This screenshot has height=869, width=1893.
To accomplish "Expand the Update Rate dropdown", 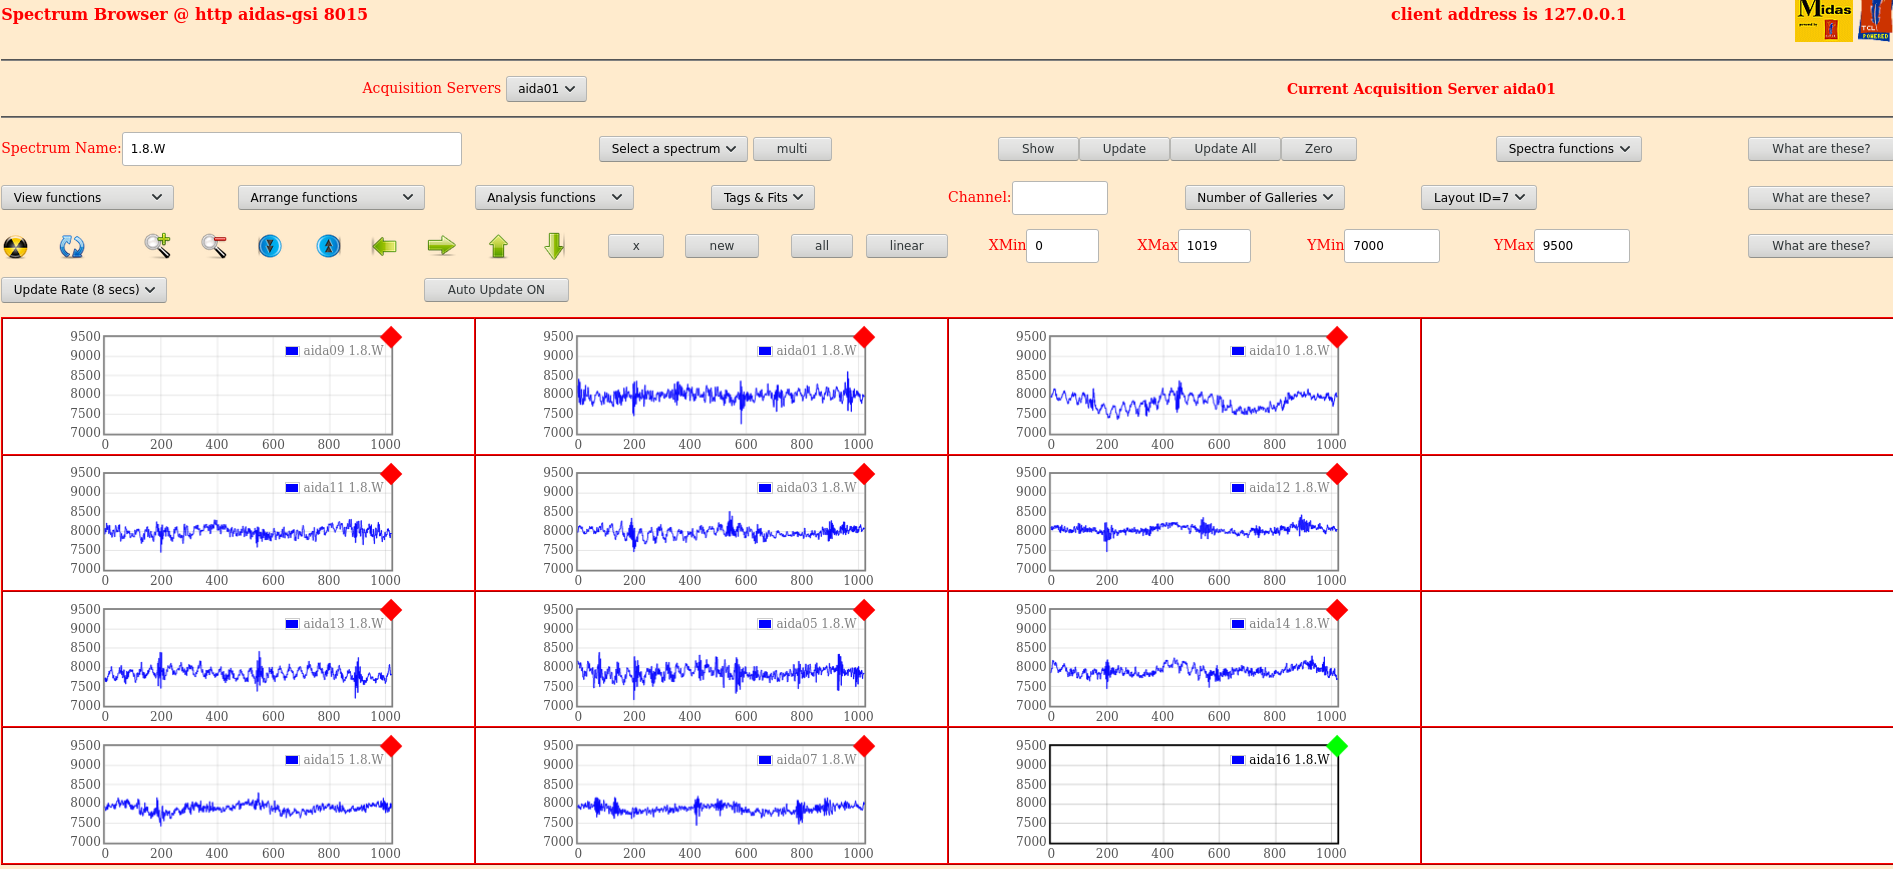I will point(84,290).
